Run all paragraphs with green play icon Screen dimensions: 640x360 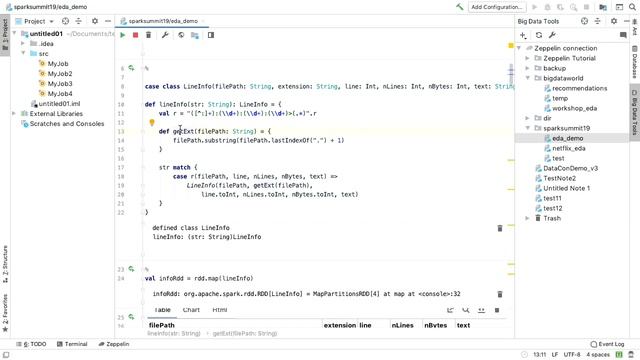coord(122,35)
